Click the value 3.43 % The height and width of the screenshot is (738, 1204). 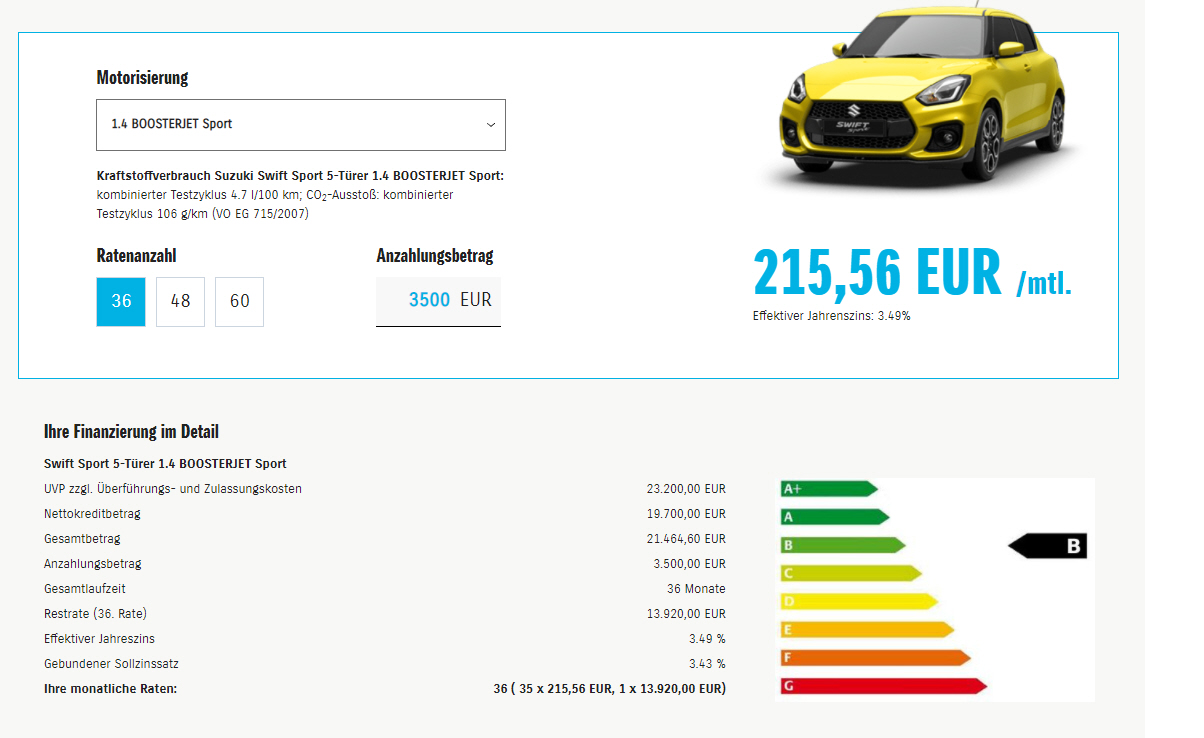click(707, 664)
